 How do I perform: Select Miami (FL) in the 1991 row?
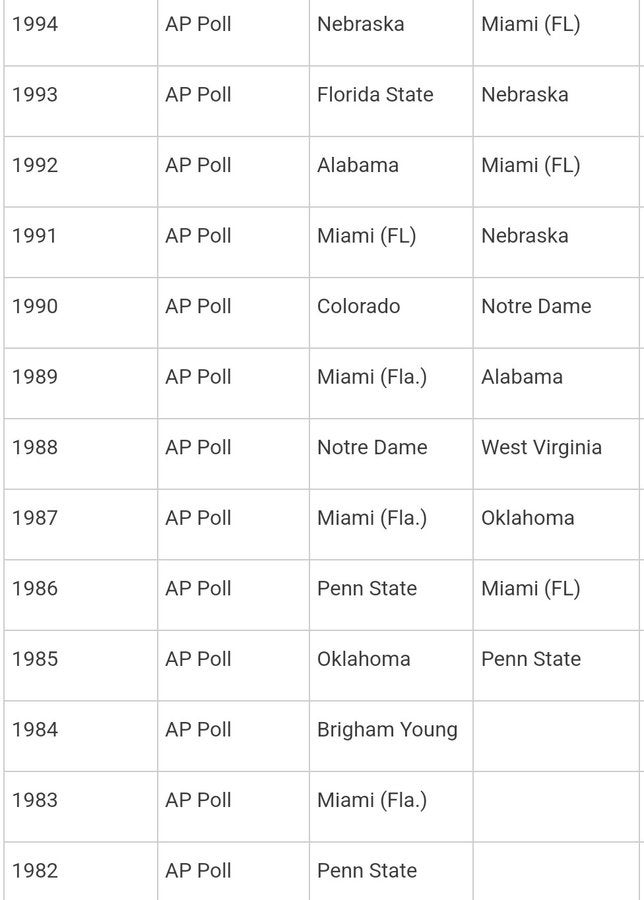pyautogui.click(x=366, y=236)
